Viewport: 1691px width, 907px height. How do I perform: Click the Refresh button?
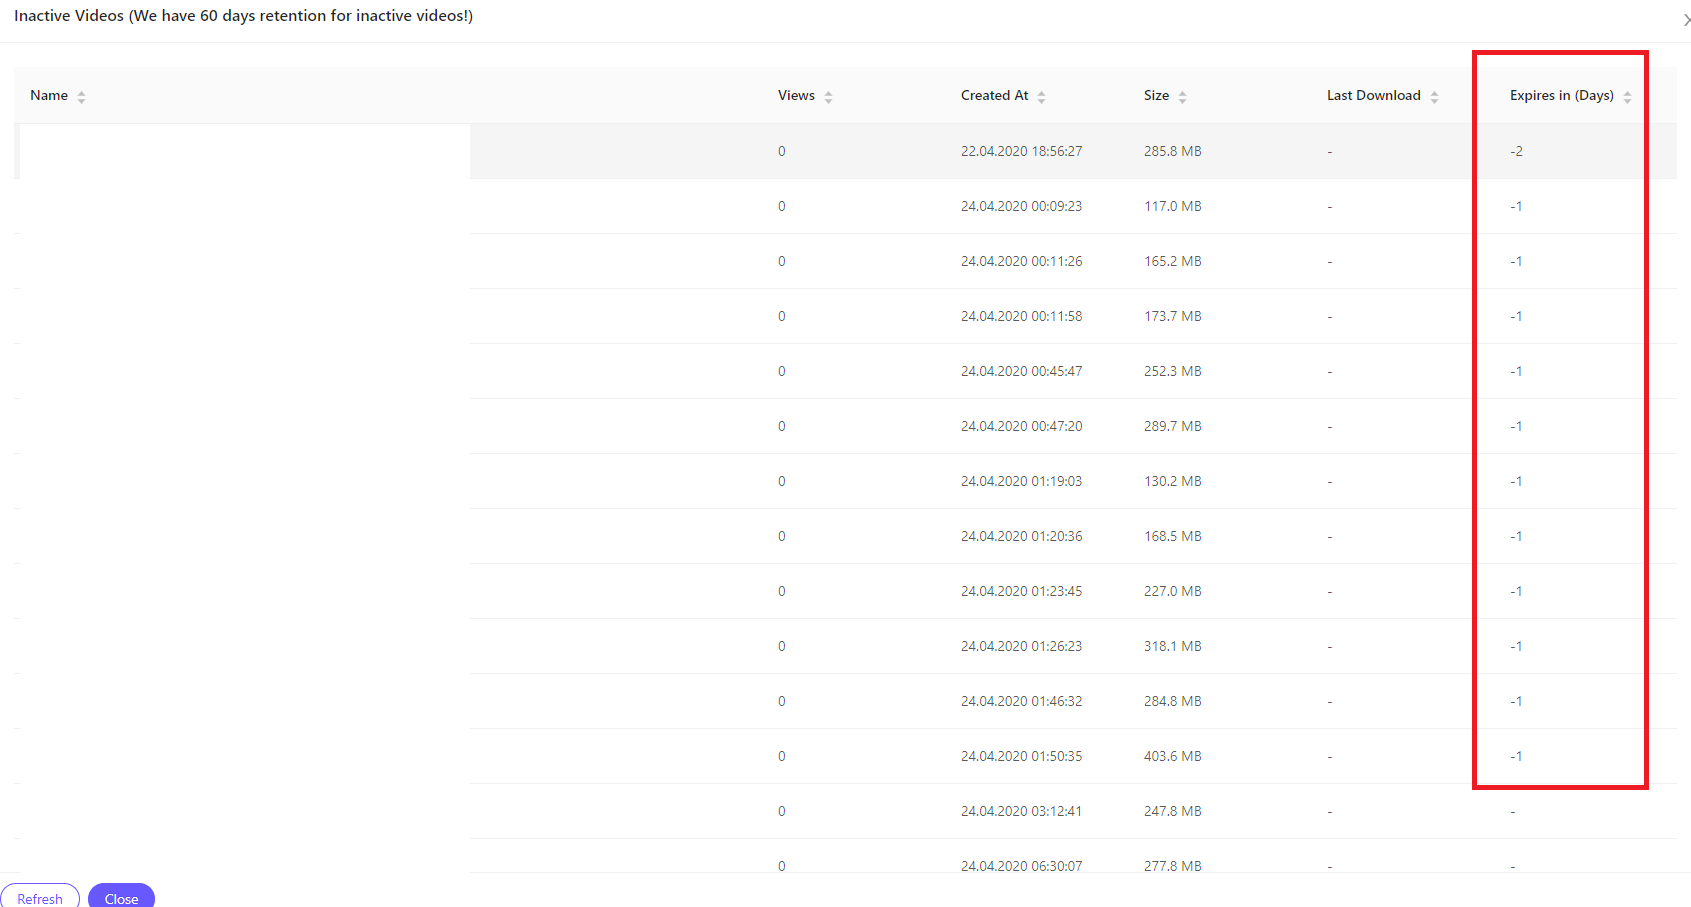click(x=40, y=897)
